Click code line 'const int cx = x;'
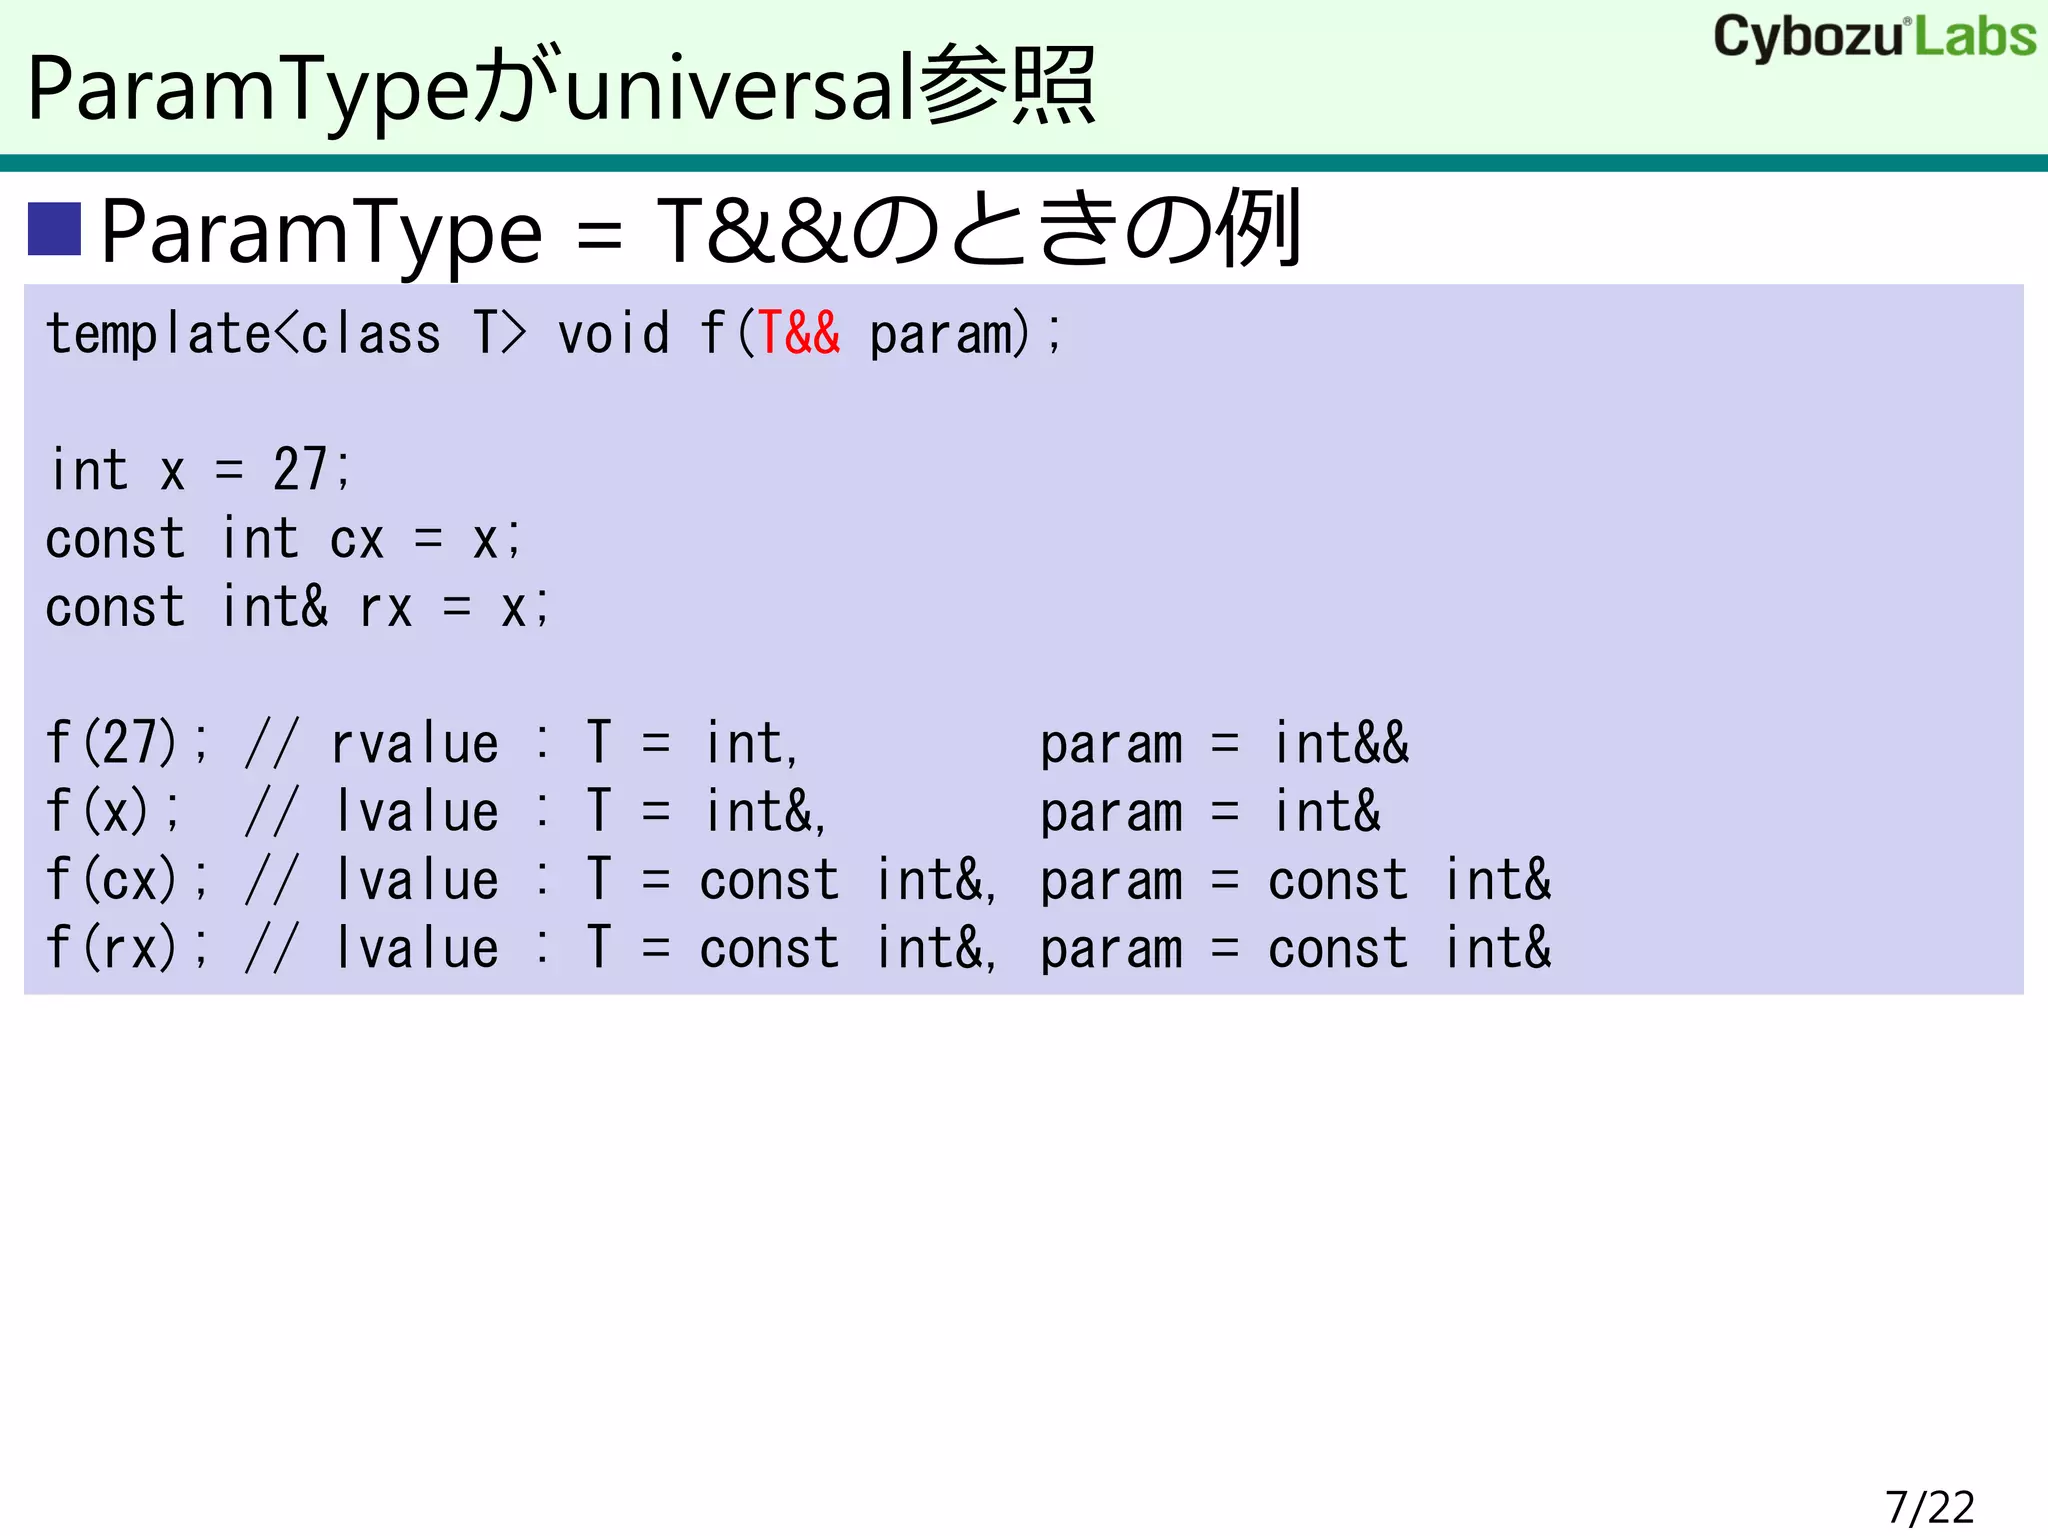 click(284, 539)
